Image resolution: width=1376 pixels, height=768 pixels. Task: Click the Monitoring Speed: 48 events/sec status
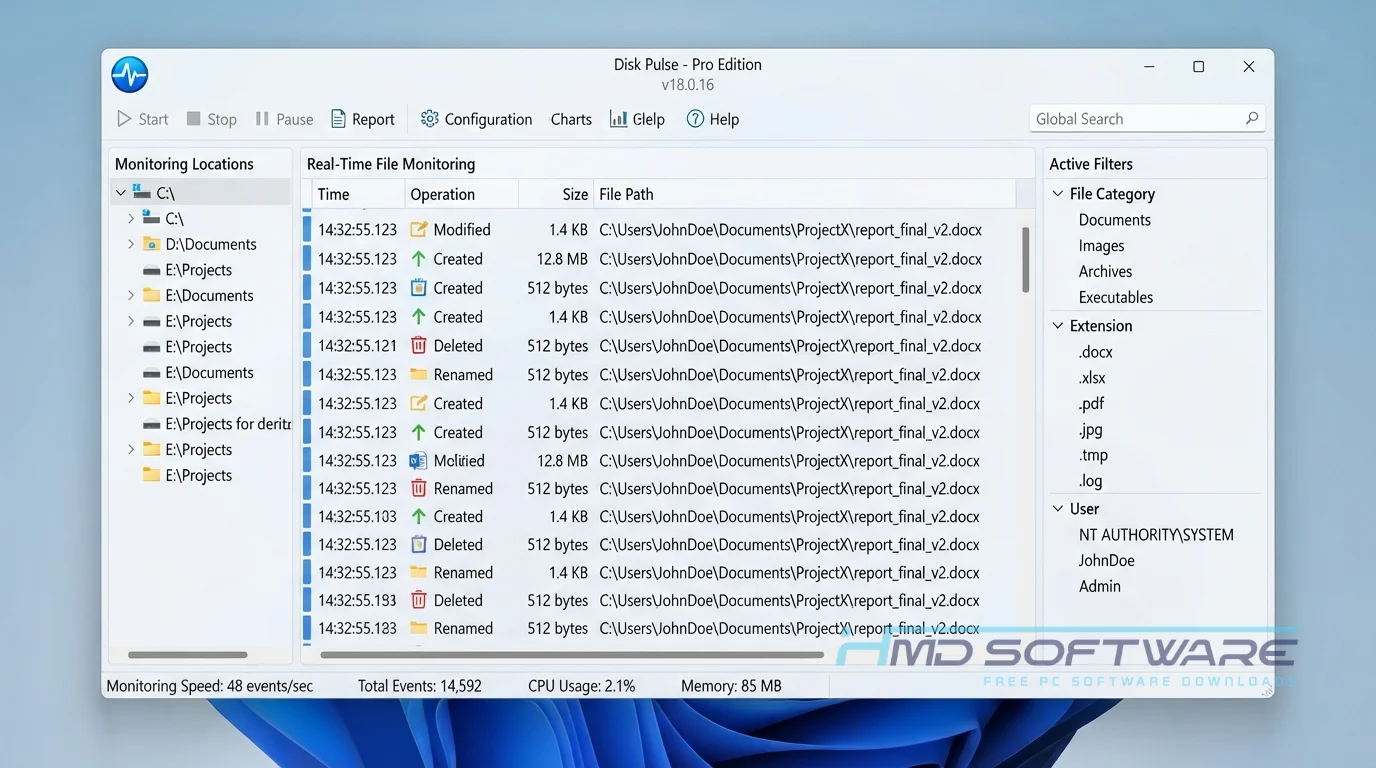[x=210, y=686]
